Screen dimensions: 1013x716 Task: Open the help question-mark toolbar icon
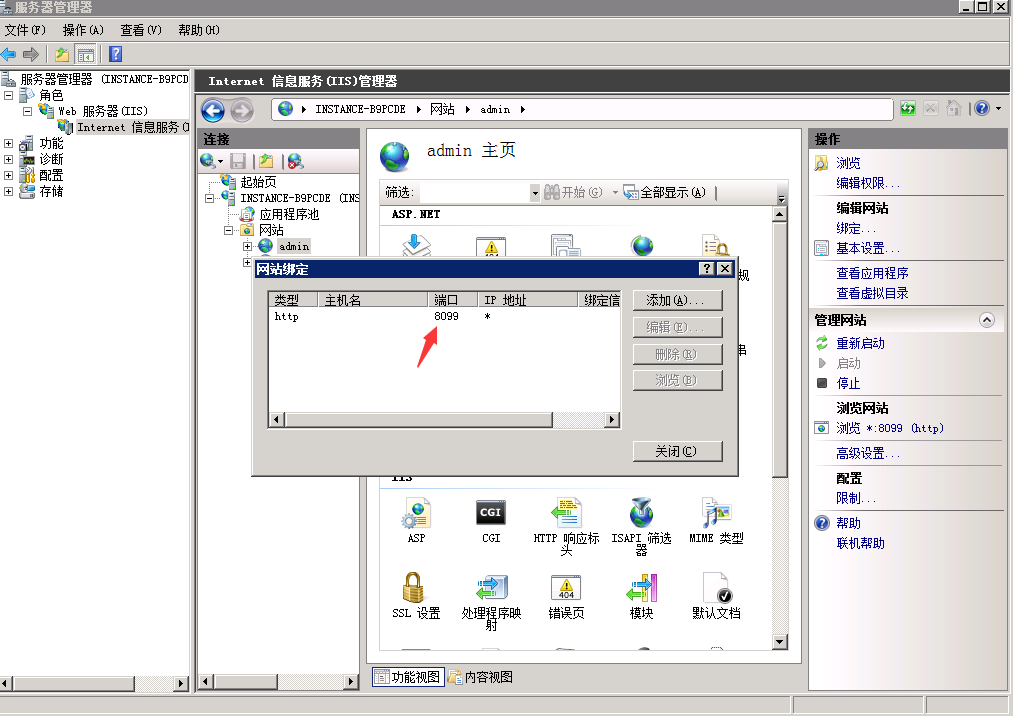click(116, 54)
